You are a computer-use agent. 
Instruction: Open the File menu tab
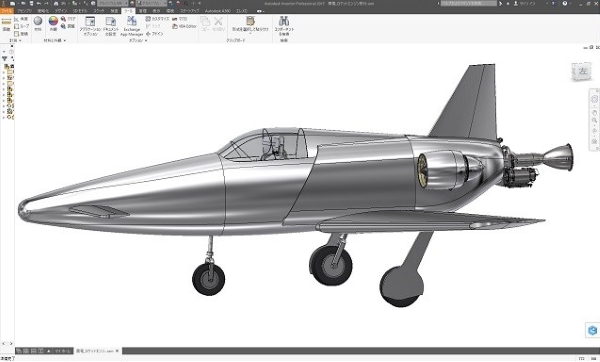[x=7, y=11]
